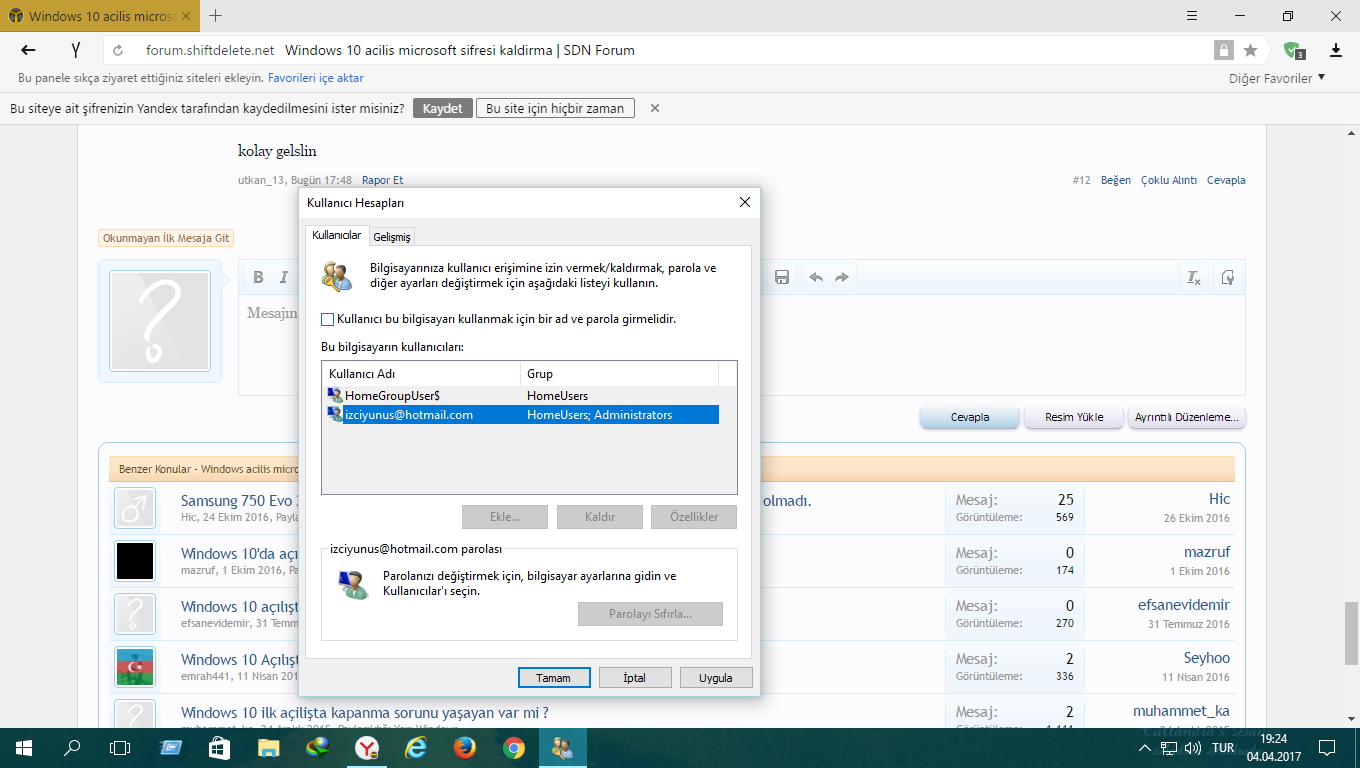Screen dimensions: 1360x768
Task: Open taskbar search magnifier
Action: tap(72, 747)
